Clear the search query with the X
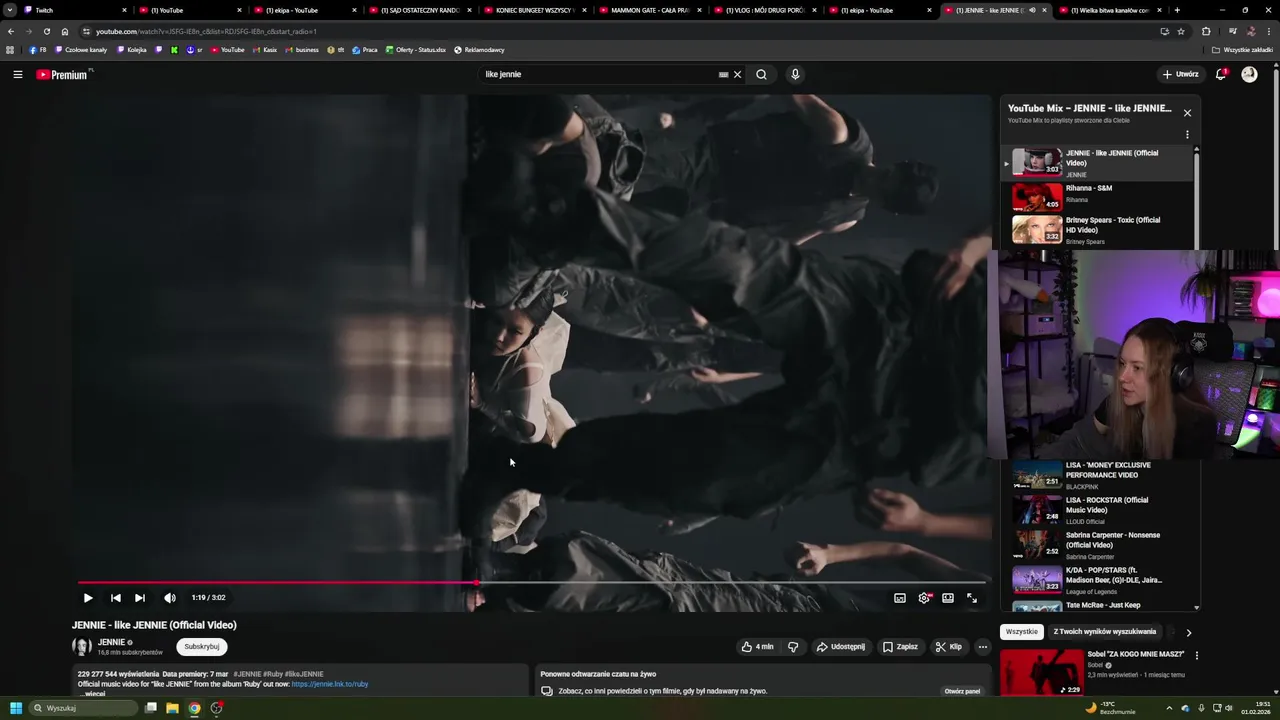 pyautogui.click(x=738, y=74)
